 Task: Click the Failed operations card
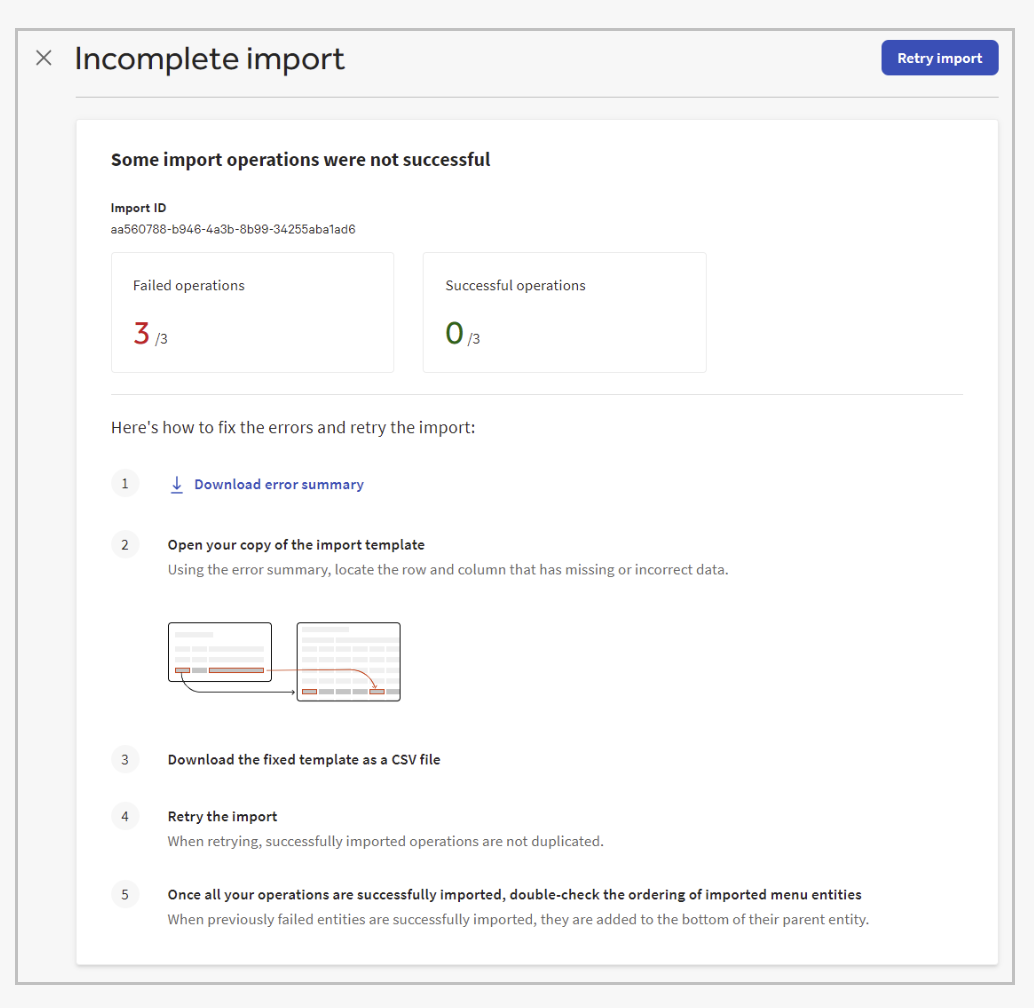tap(252, 312)
